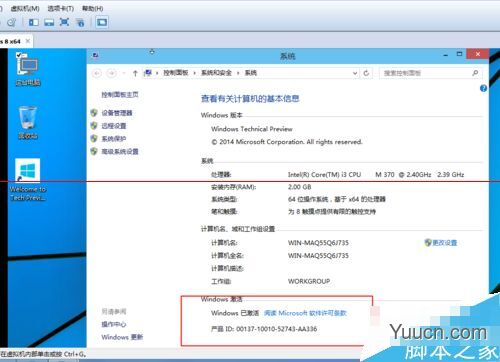
Task: Toggle the VMware library sidebar icon
Action: tap(33, 22)
